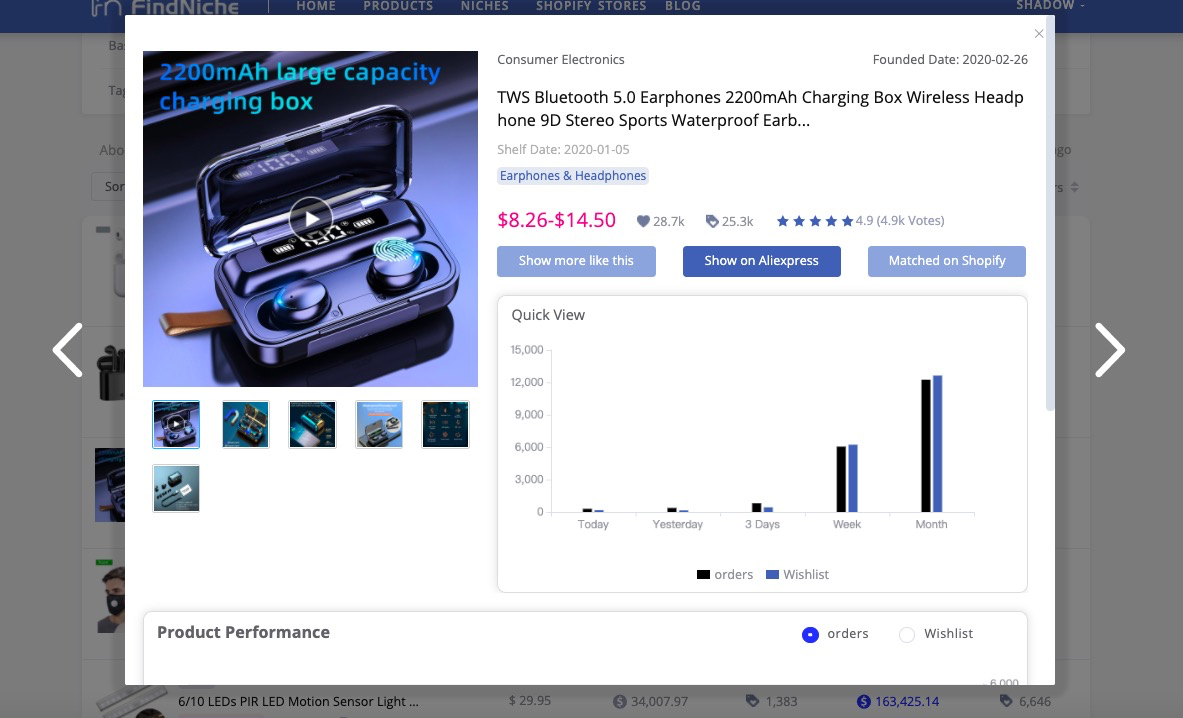Click the Week wishlist bar in chart
Viewport: 1183px width, 718px height.
point(853,478)
